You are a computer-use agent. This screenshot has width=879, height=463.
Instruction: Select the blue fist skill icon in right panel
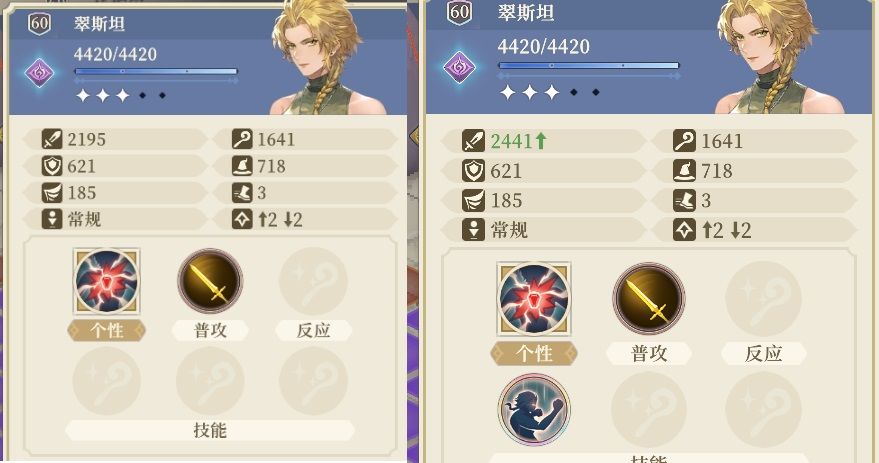(x=534, y=409)
